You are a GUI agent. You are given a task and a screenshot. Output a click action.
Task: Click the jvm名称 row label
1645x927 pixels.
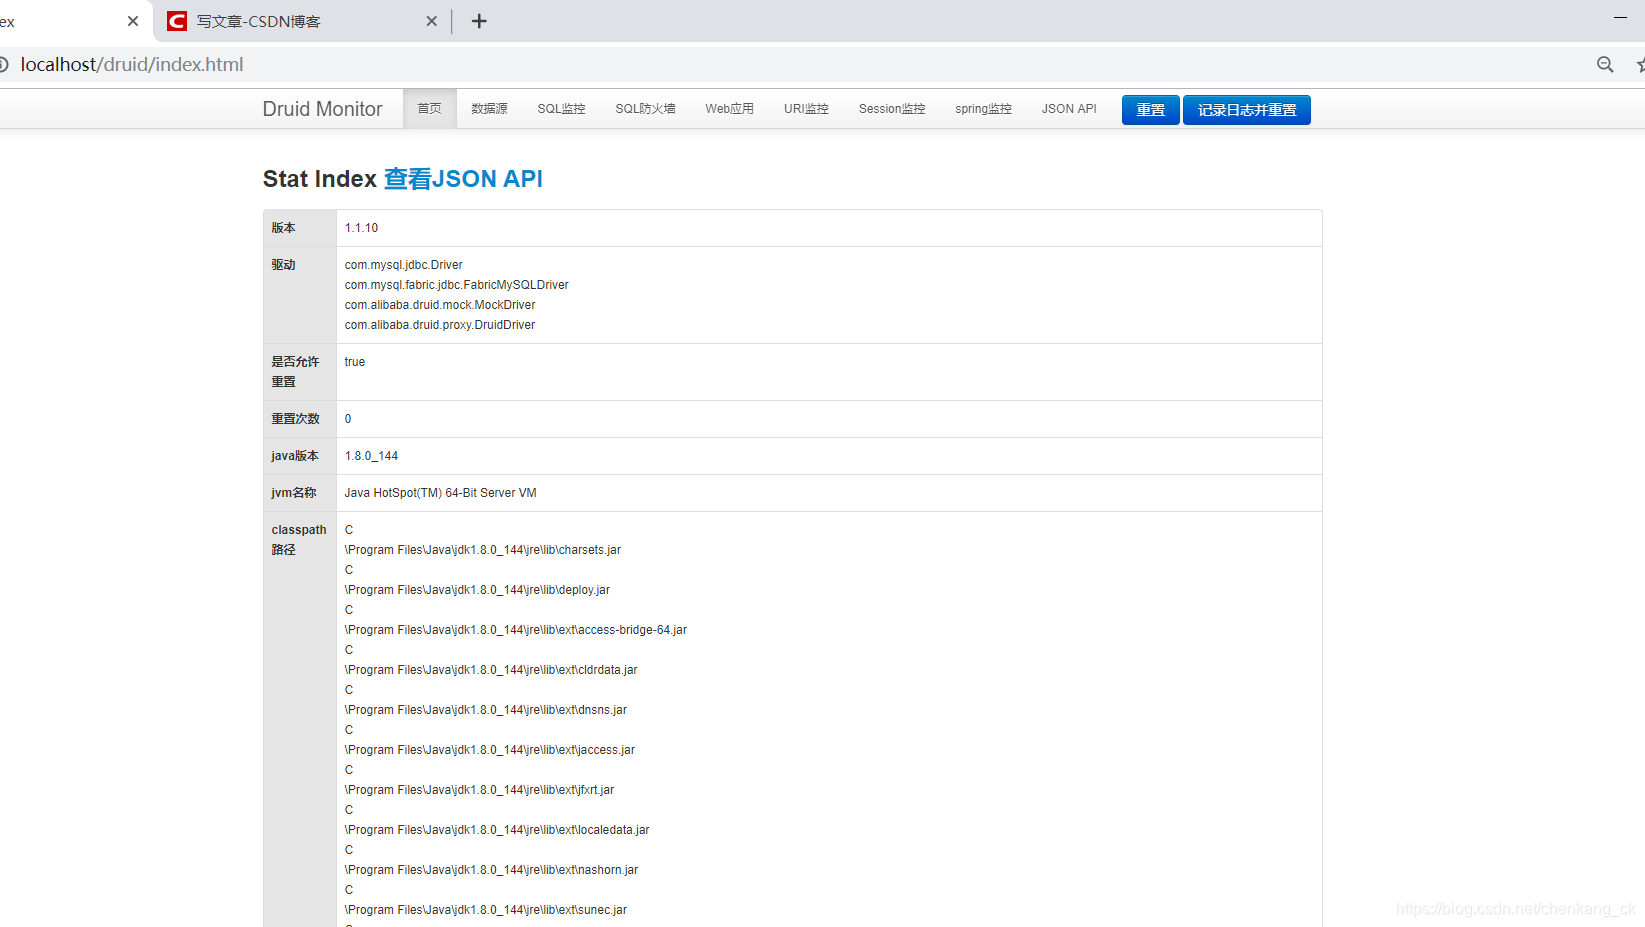coord(293,493)
